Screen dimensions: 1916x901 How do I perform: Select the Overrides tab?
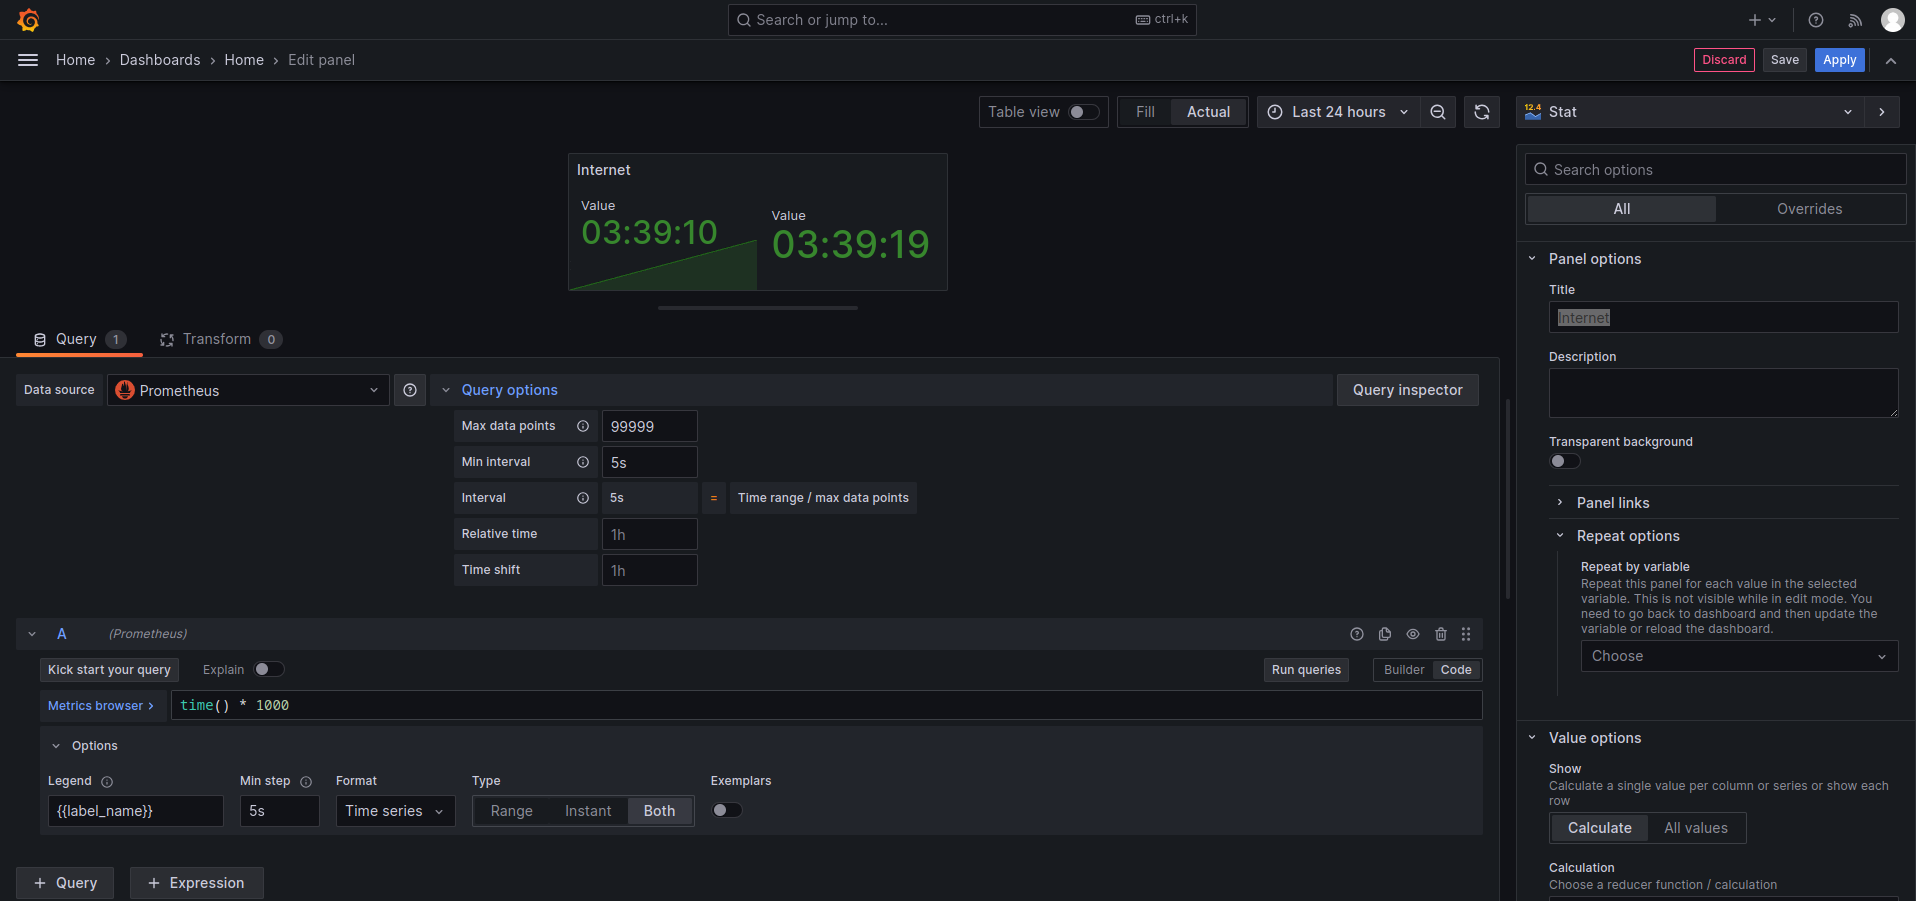pyautogui.click(x=1809, y=209)
